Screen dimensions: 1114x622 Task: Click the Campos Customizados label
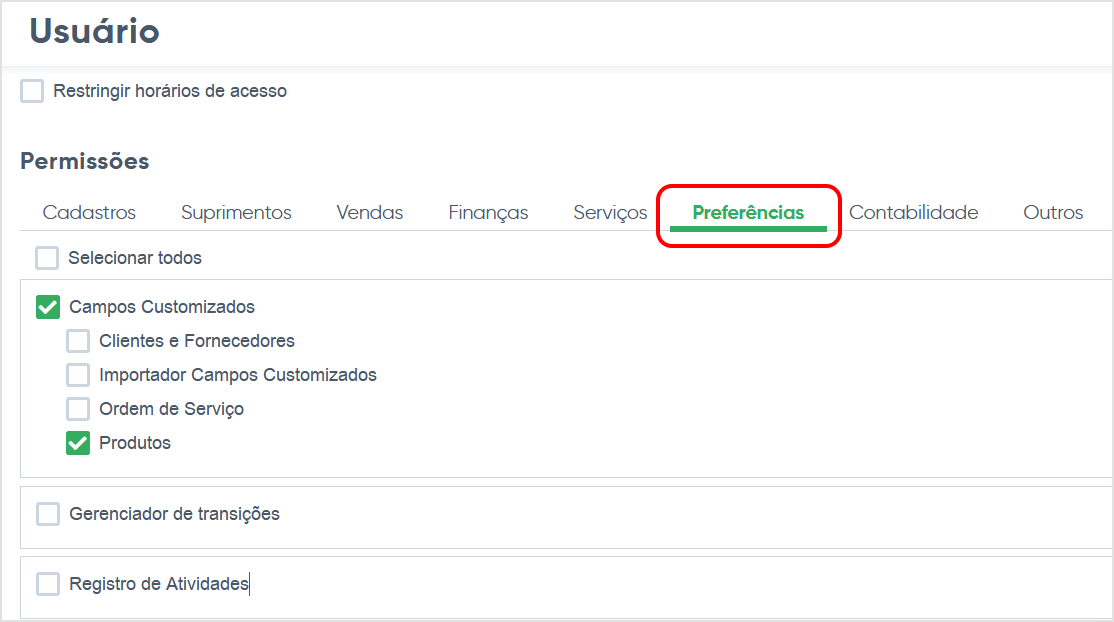pos(162,307)
